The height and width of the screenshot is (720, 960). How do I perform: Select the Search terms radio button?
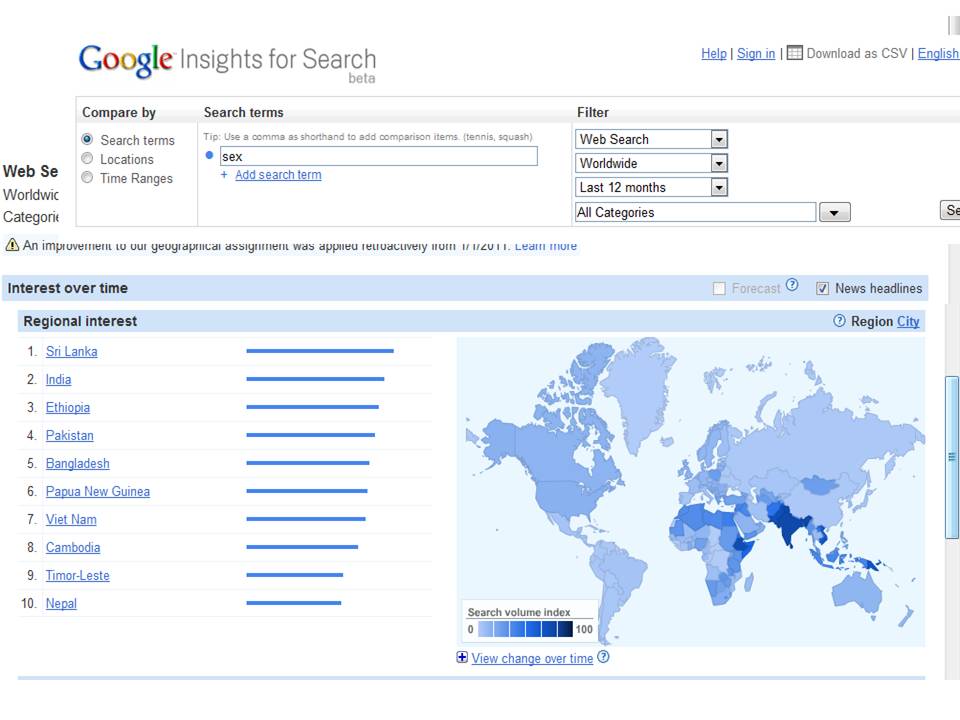pos(87,140)
